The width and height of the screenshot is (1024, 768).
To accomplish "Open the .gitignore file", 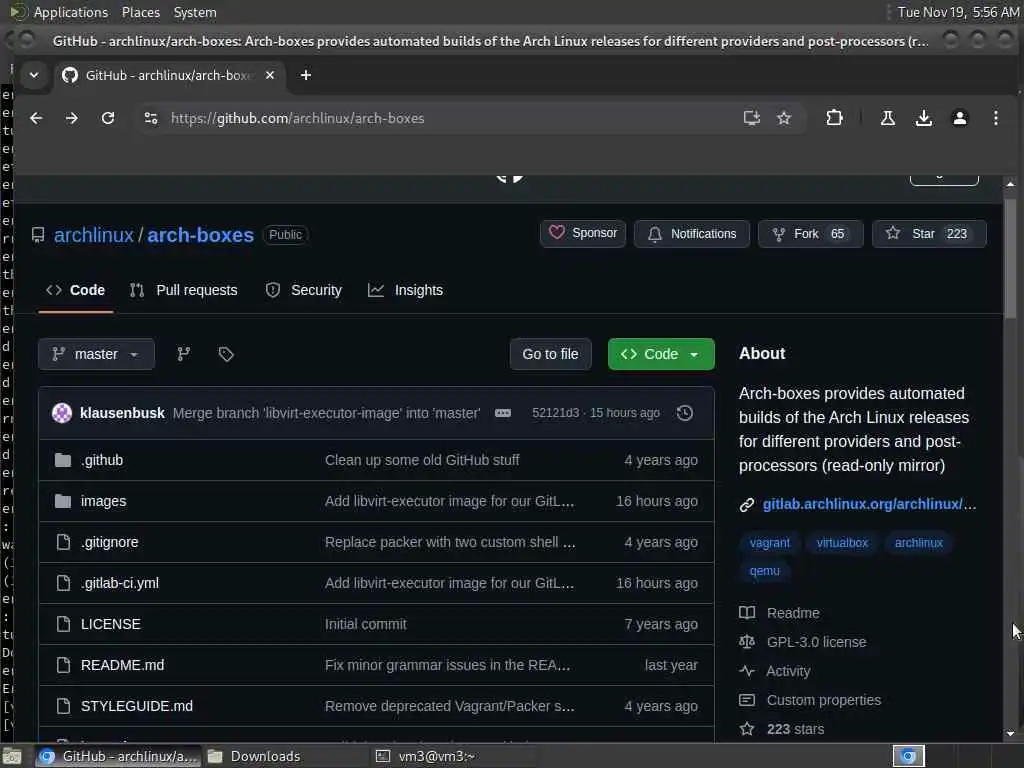I will tap(110, 542).
